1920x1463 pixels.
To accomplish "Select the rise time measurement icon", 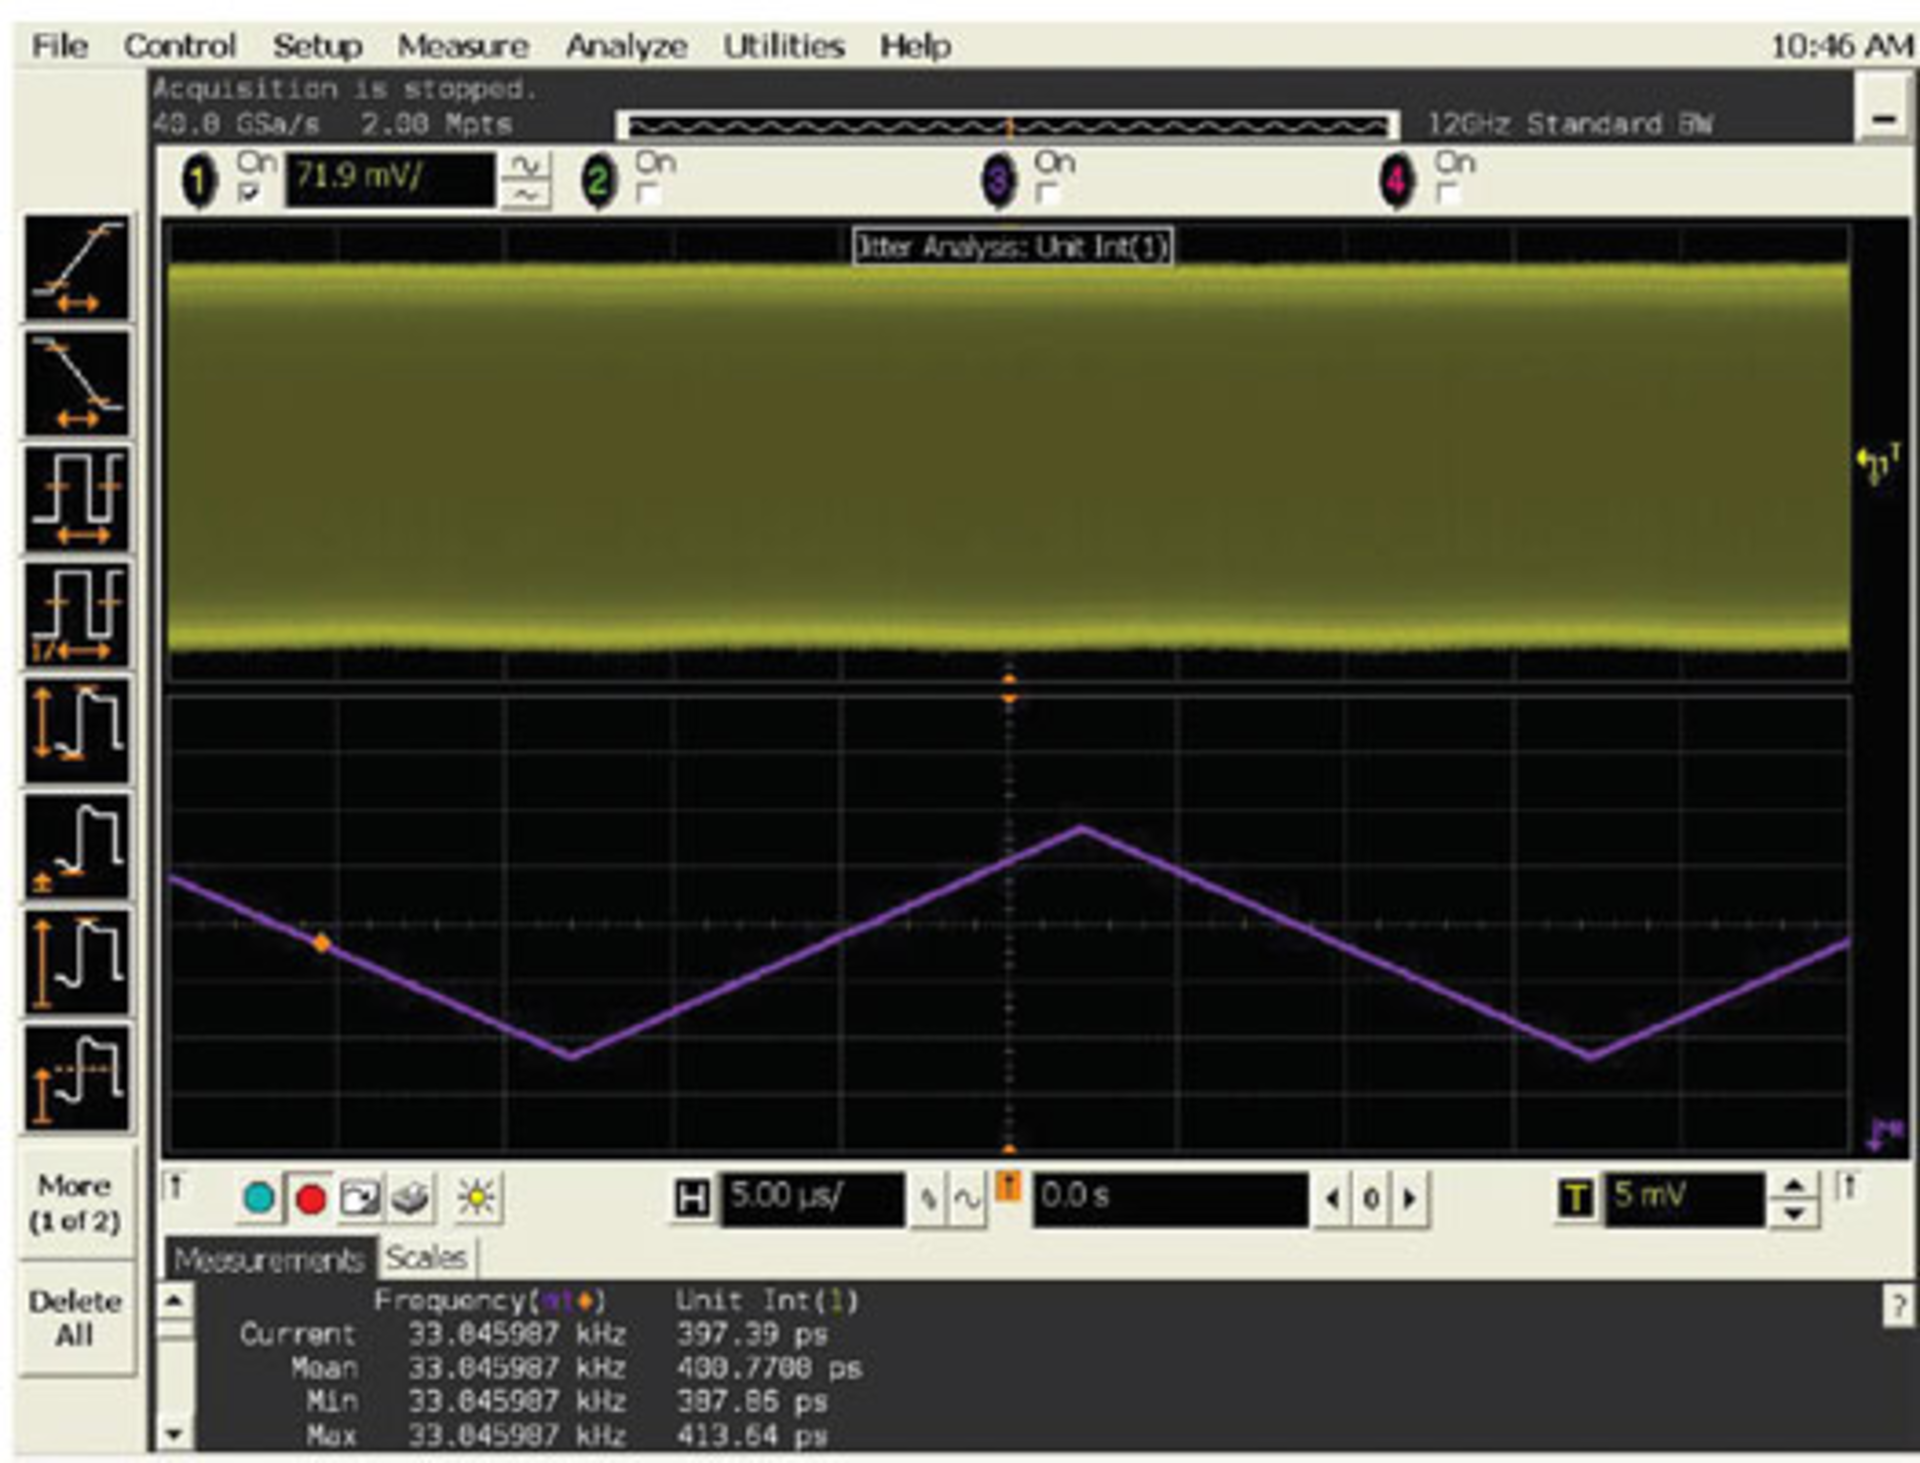I will 77,268.
